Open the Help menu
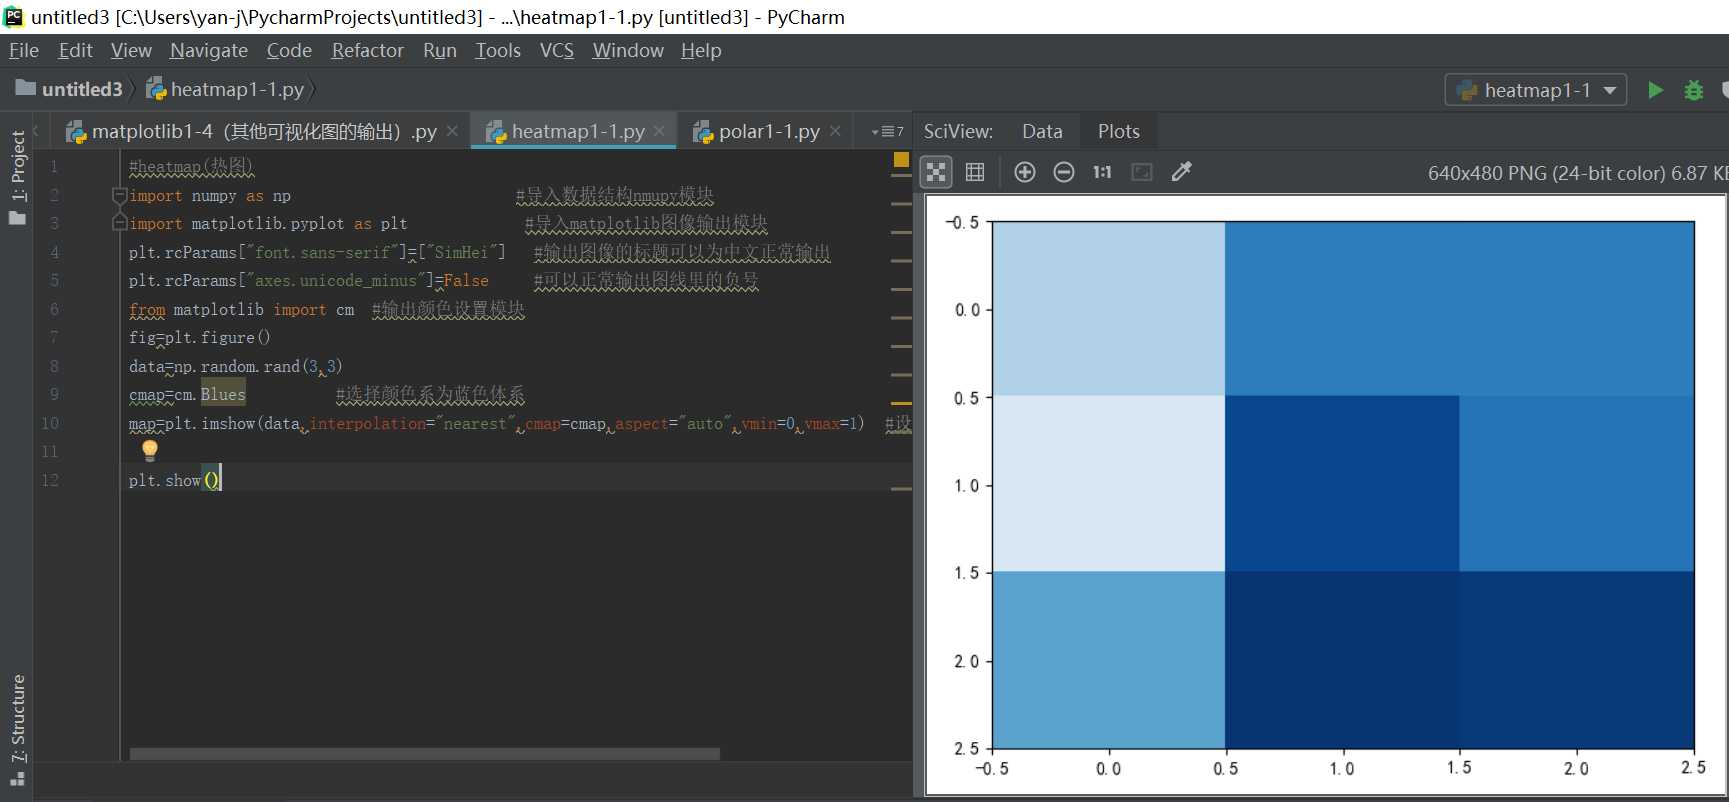The width and height of the screenshot is (1729, 802). [701, 50]
